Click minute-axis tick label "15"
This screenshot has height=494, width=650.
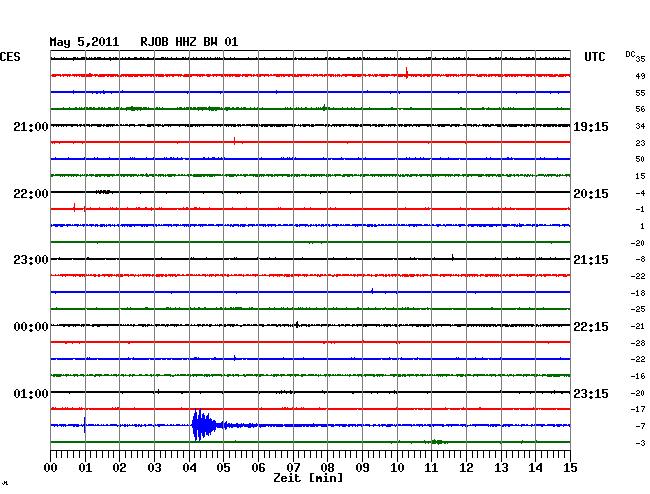tap(570, 468)
